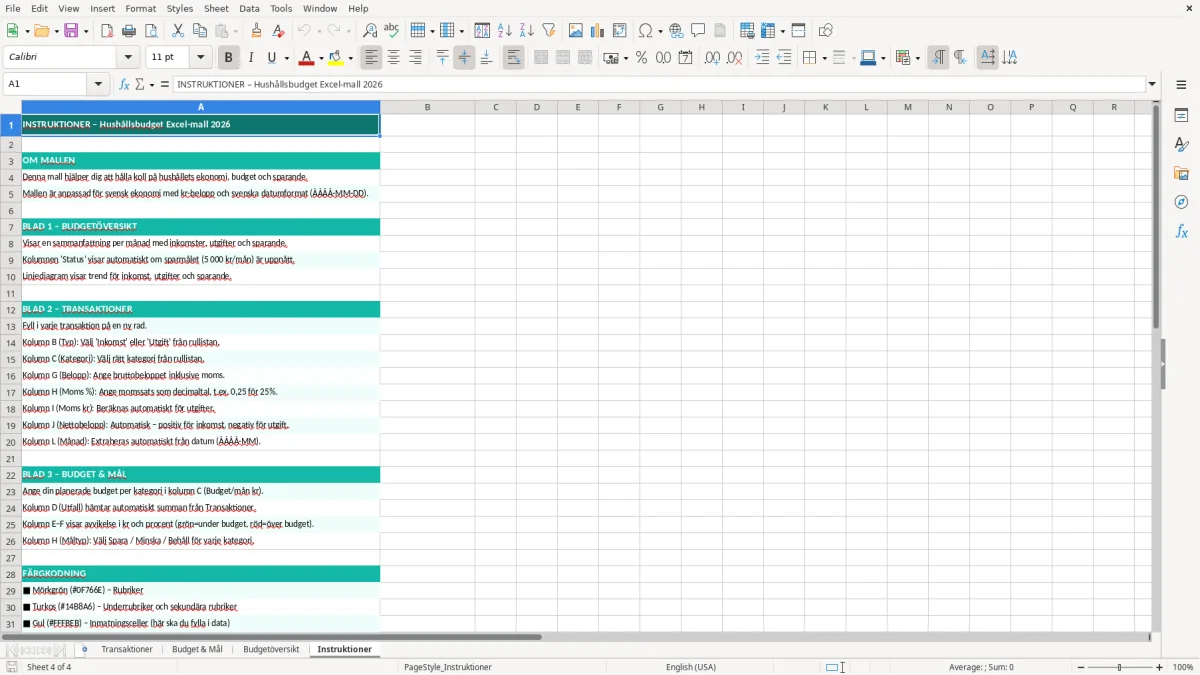Open the Font Size dropdown
1200x675 pixels.
(200, 58)
